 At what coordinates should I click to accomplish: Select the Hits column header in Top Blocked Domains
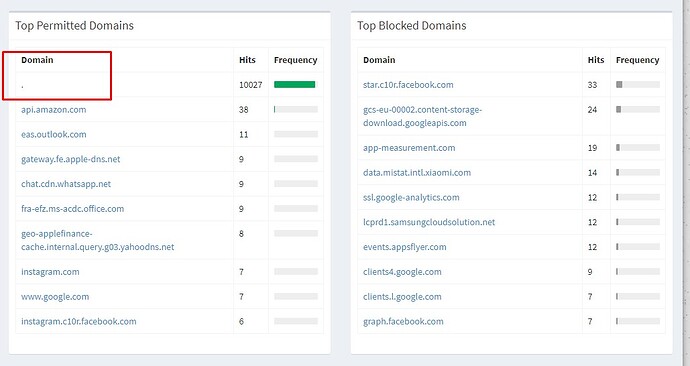coord(596,60)
